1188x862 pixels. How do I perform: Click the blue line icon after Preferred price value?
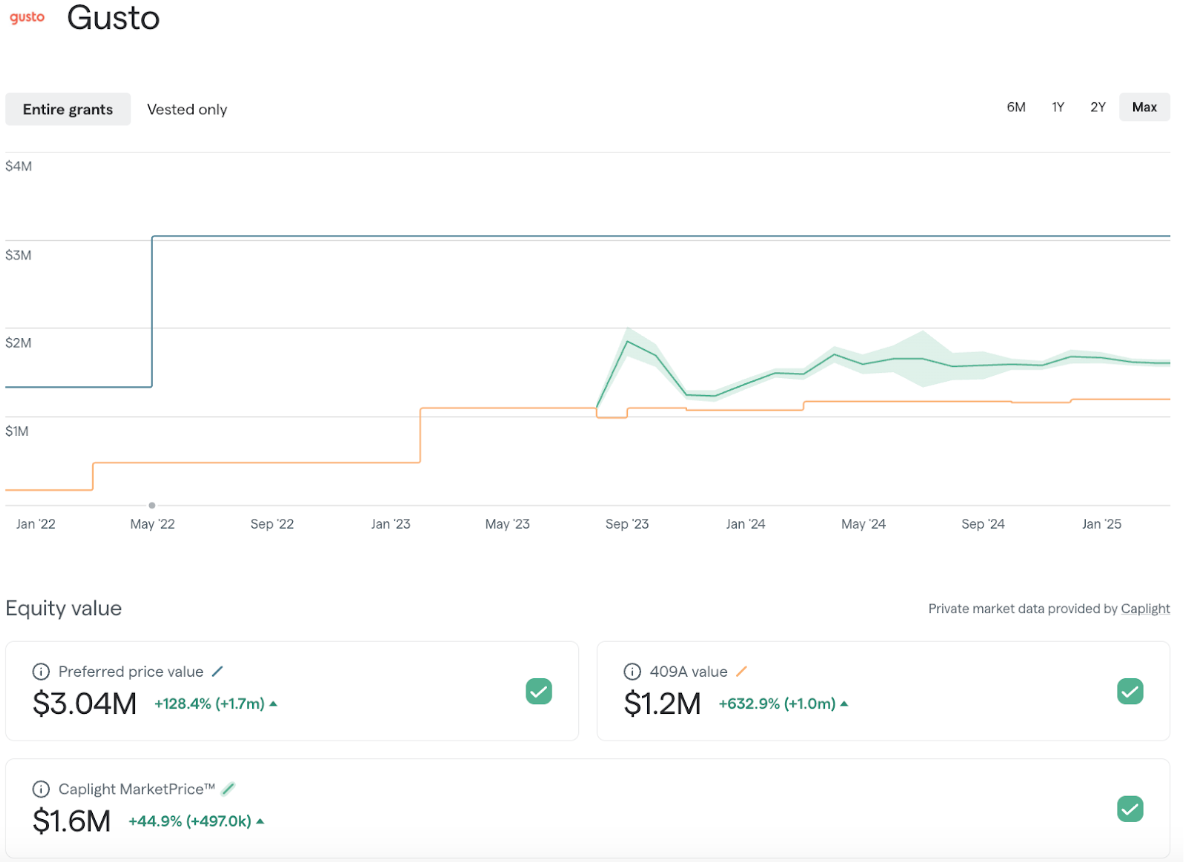pyautogui.click(x=217, y=672)
